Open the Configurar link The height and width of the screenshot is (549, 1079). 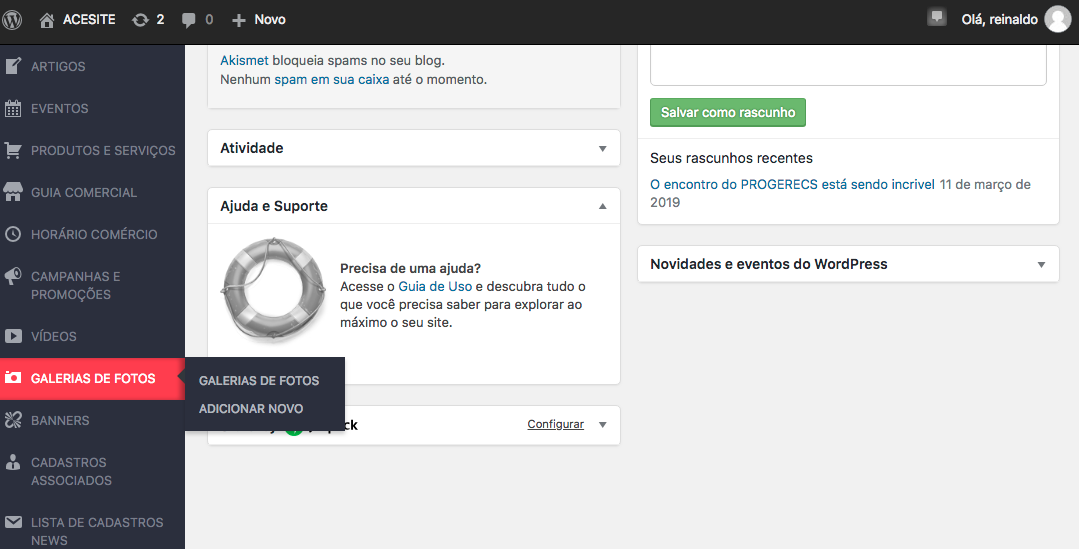point(555,424)
